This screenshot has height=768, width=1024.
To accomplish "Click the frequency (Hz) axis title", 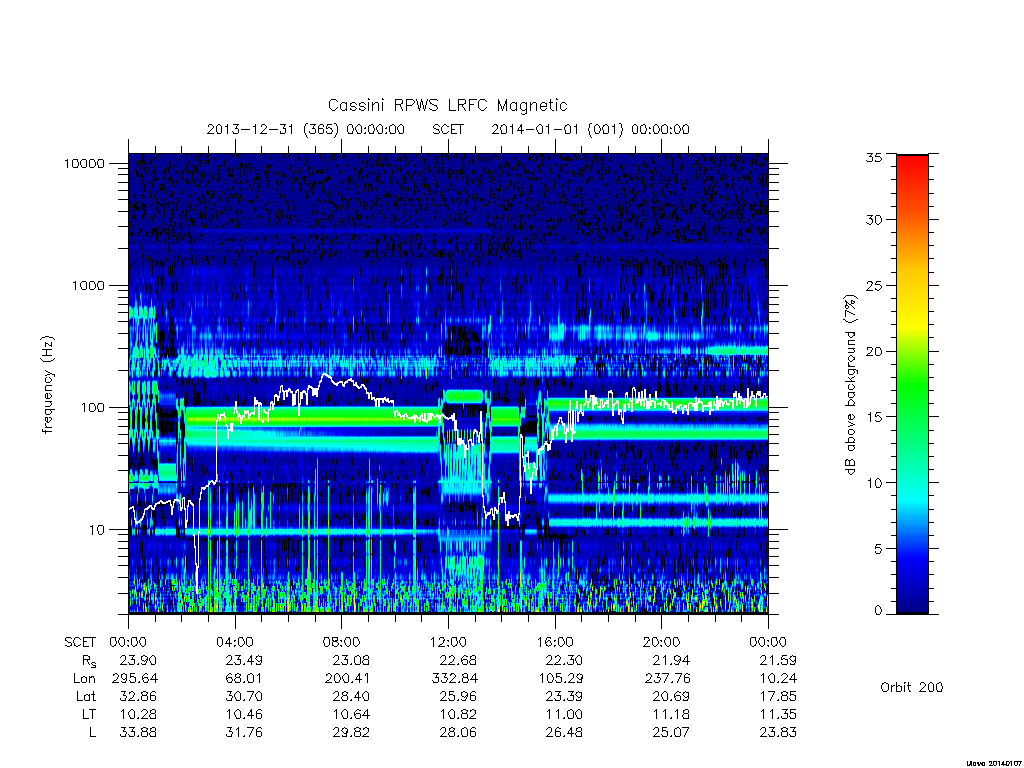I will [47, 385].
